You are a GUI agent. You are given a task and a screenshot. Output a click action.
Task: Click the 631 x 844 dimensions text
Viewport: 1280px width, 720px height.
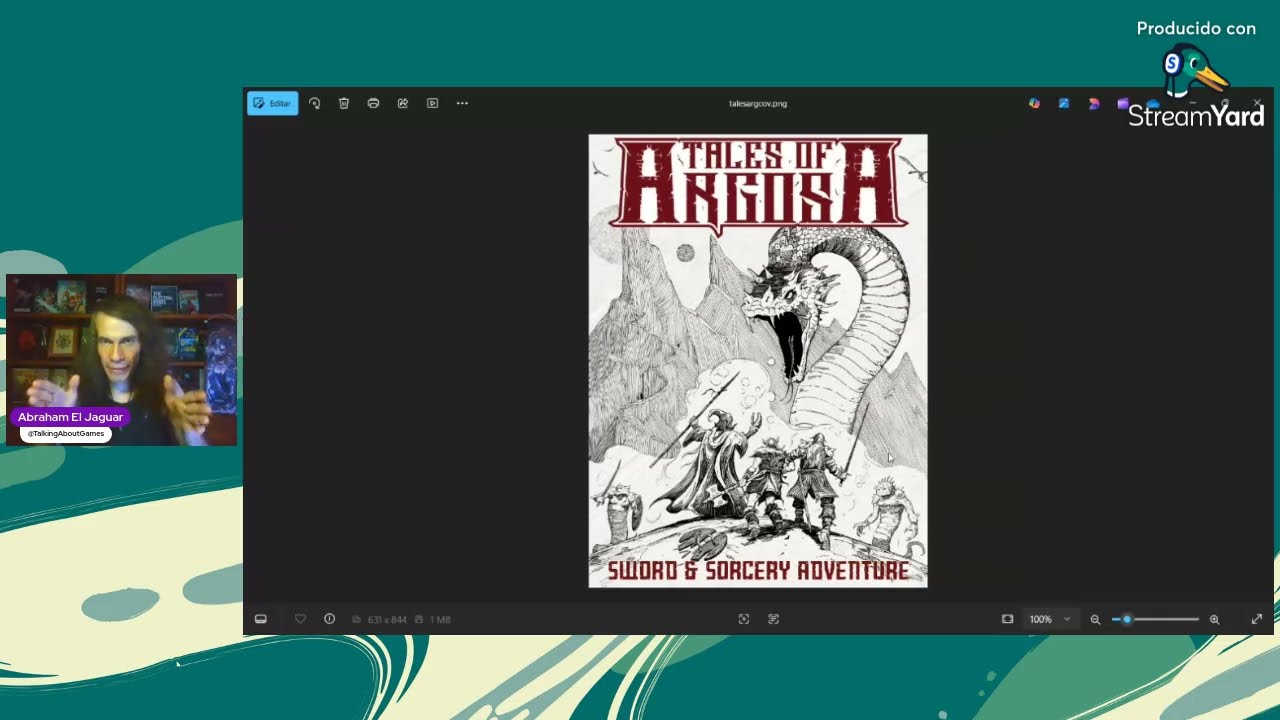[387, 620]
